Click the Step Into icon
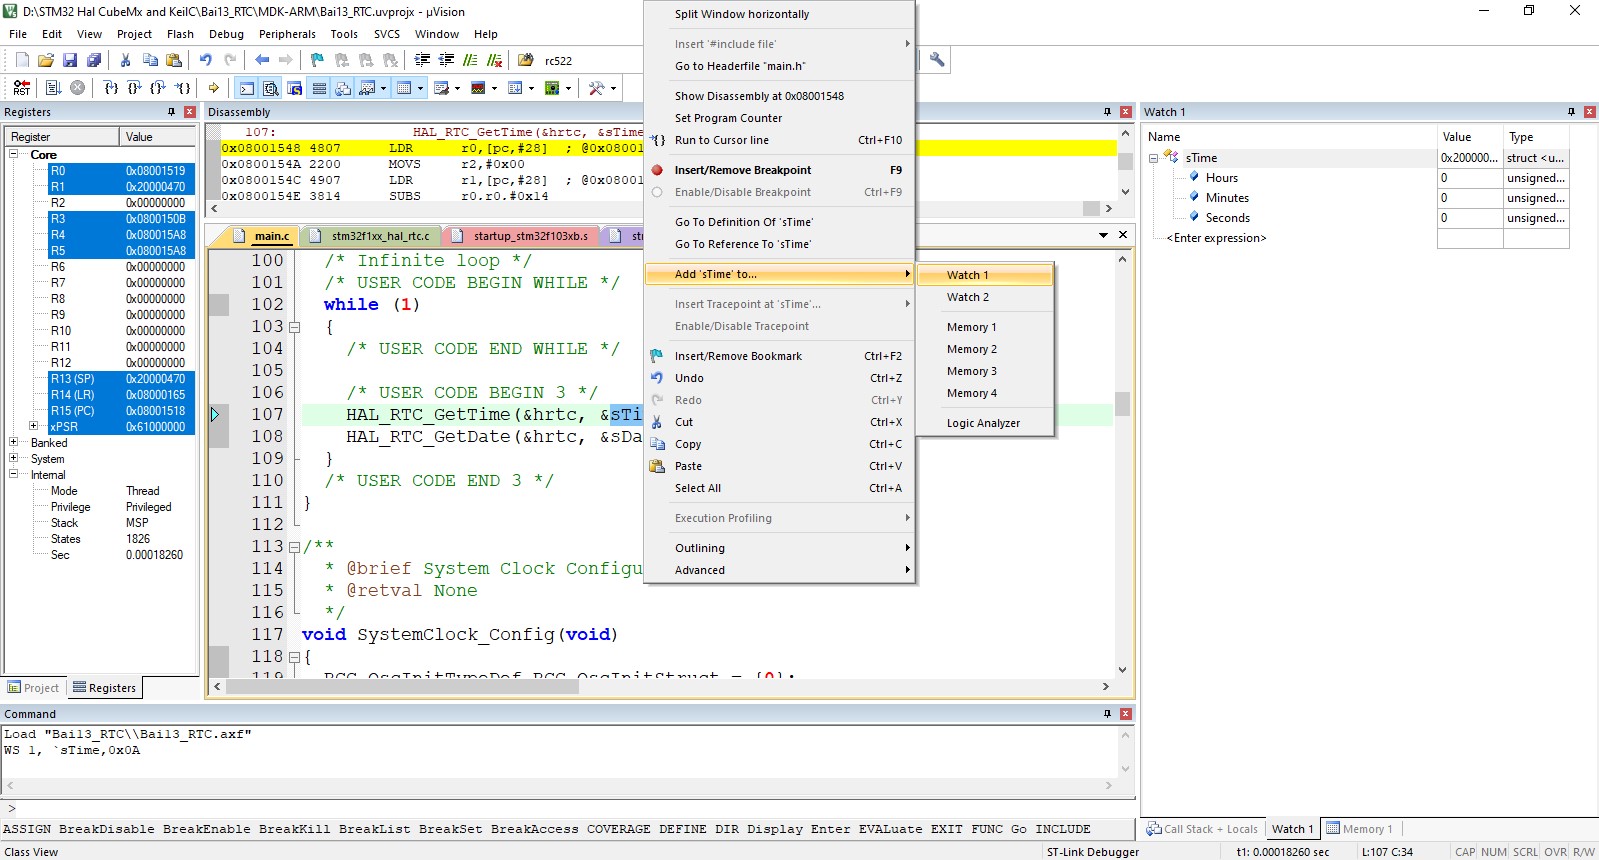The height and width of the screenshot is (860, 1599). point(111,88)
